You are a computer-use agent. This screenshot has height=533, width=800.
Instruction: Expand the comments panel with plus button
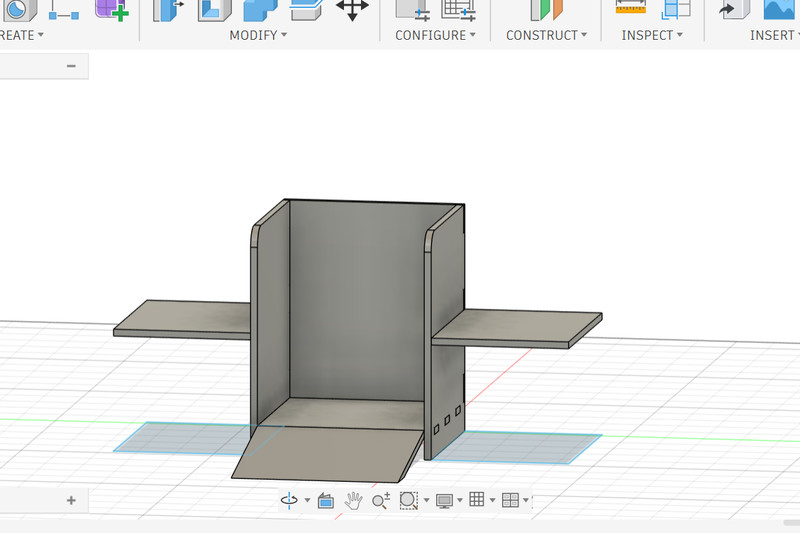click(71, 500)
